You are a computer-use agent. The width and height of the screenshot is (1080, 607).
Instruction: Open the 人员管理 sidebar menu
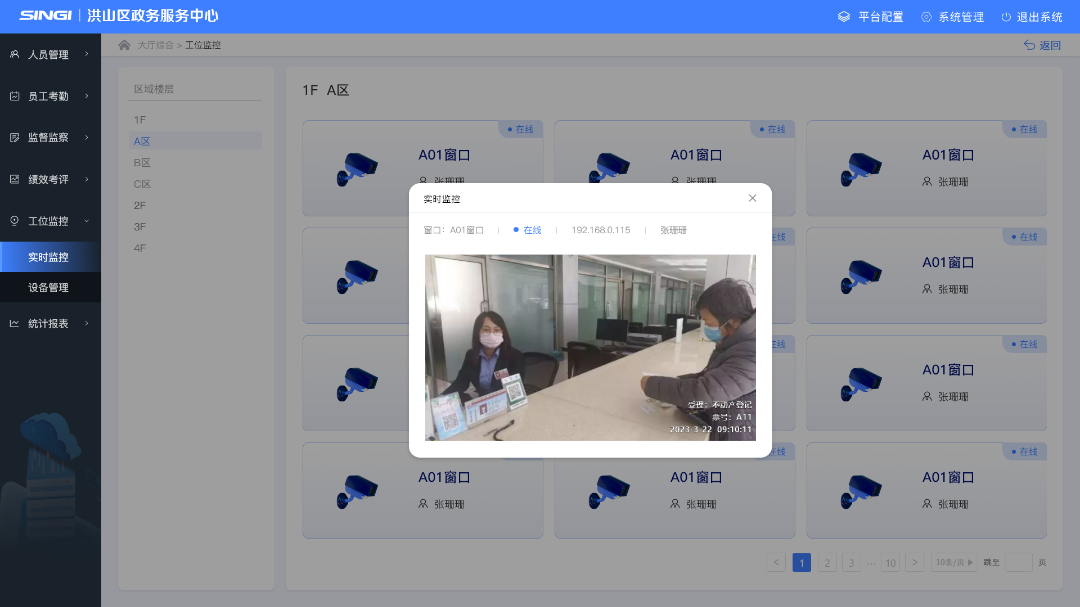click(x=50, y=54)
